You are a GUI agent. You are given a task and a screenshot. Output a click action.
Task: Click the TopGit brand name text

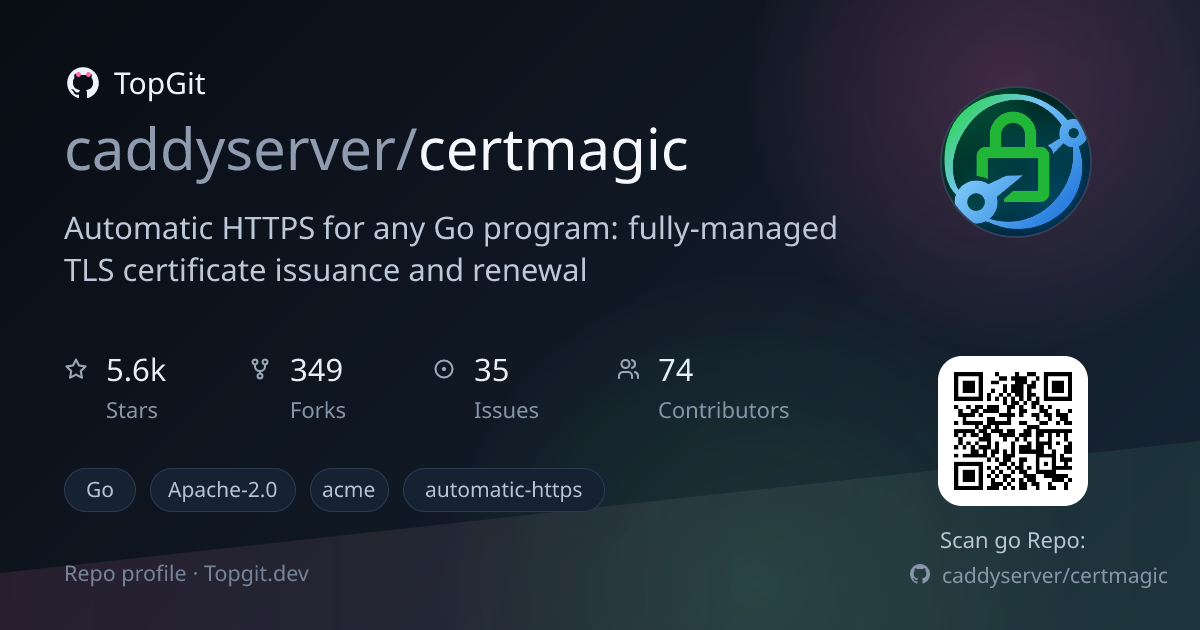[160, 84]
